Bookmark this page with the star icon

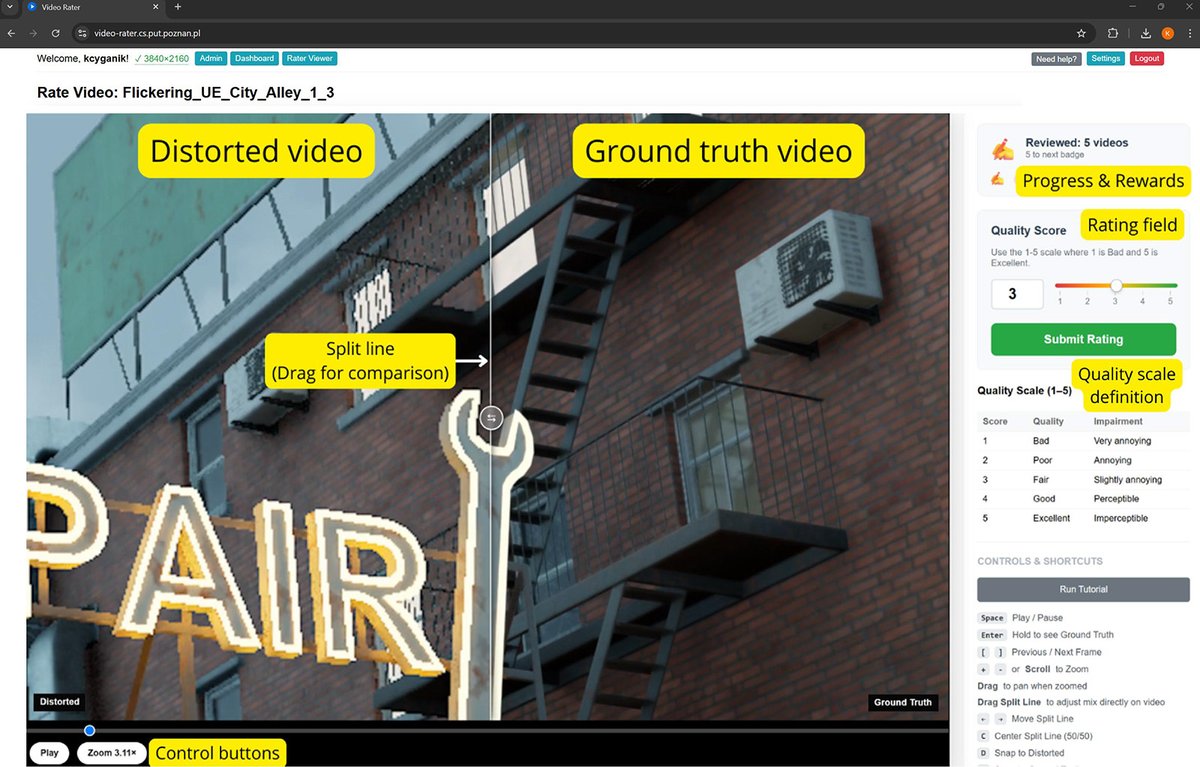[x=1081, y=33]
